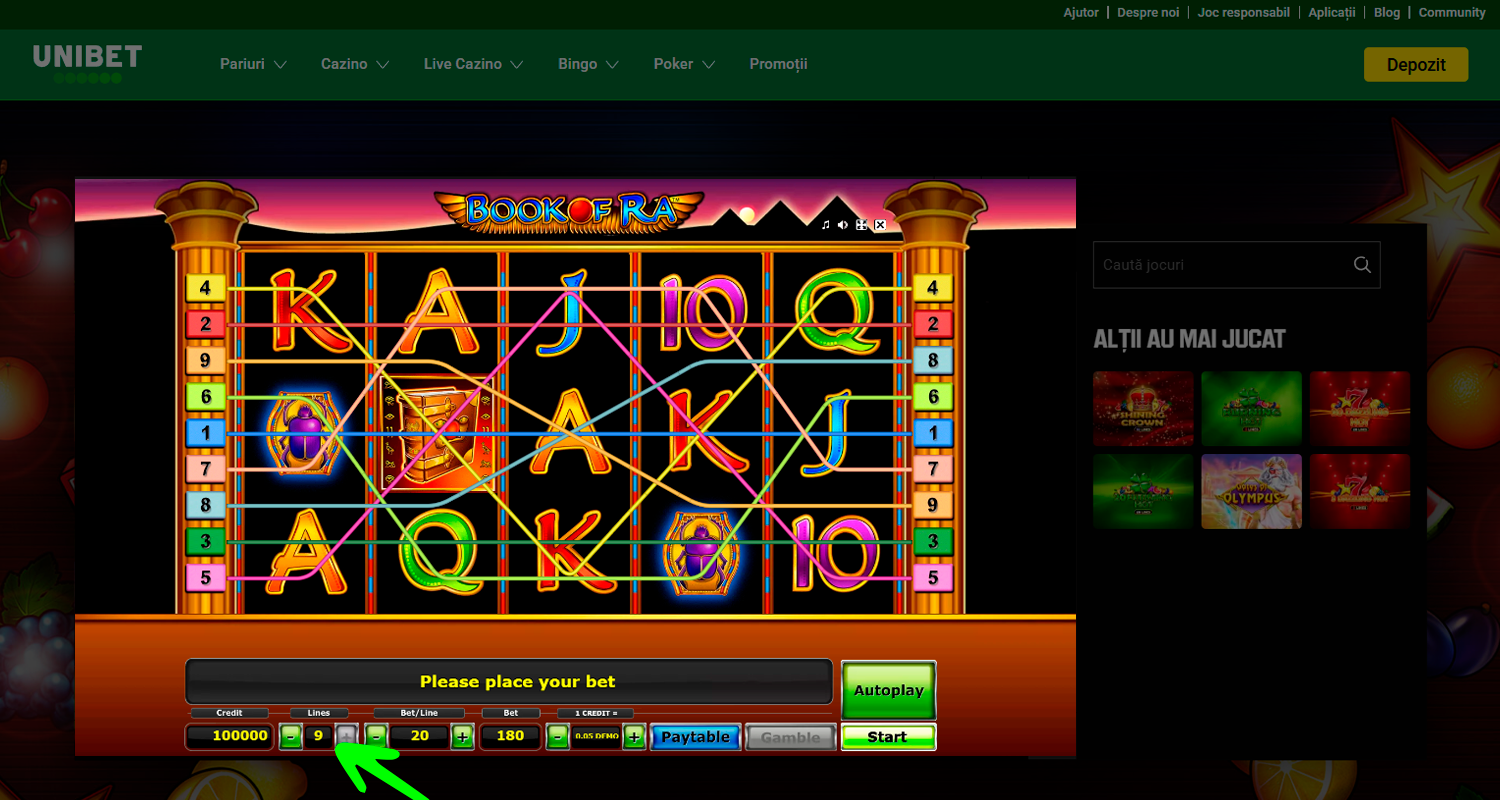Expand the Cazino dropdown menu
Screen dimensions: 1500x800
[355, 64]
